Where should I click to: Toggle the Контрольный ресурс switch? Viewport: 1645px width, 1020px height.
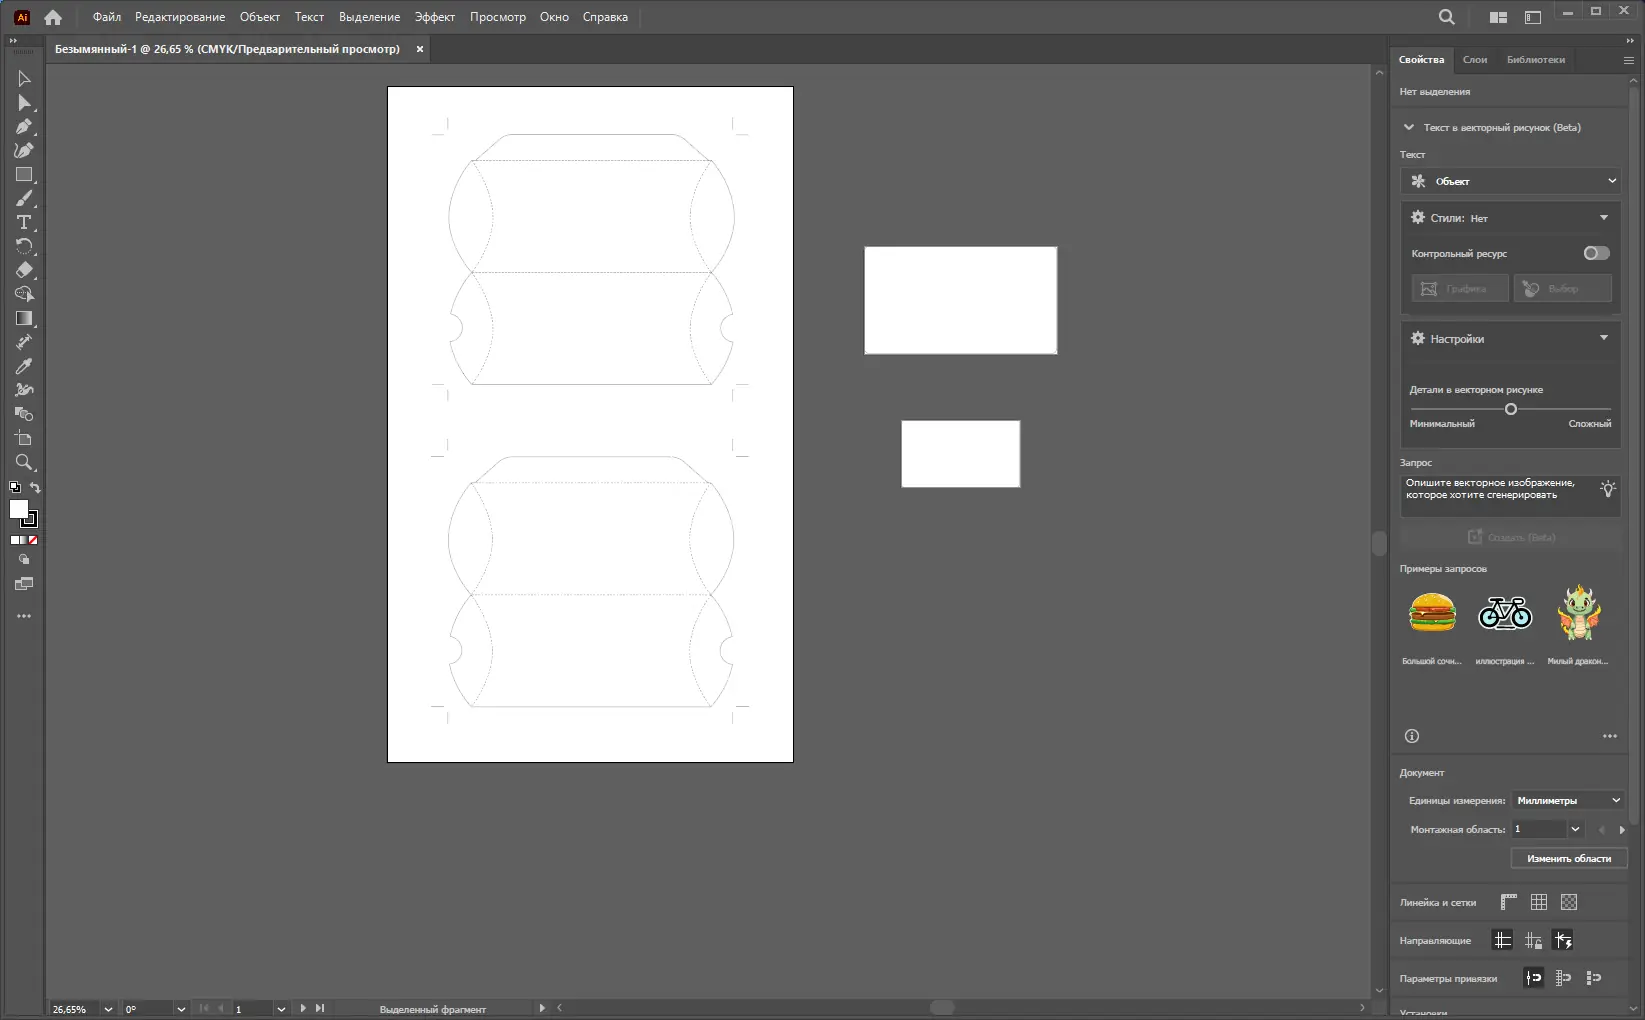coord(1596,253)
